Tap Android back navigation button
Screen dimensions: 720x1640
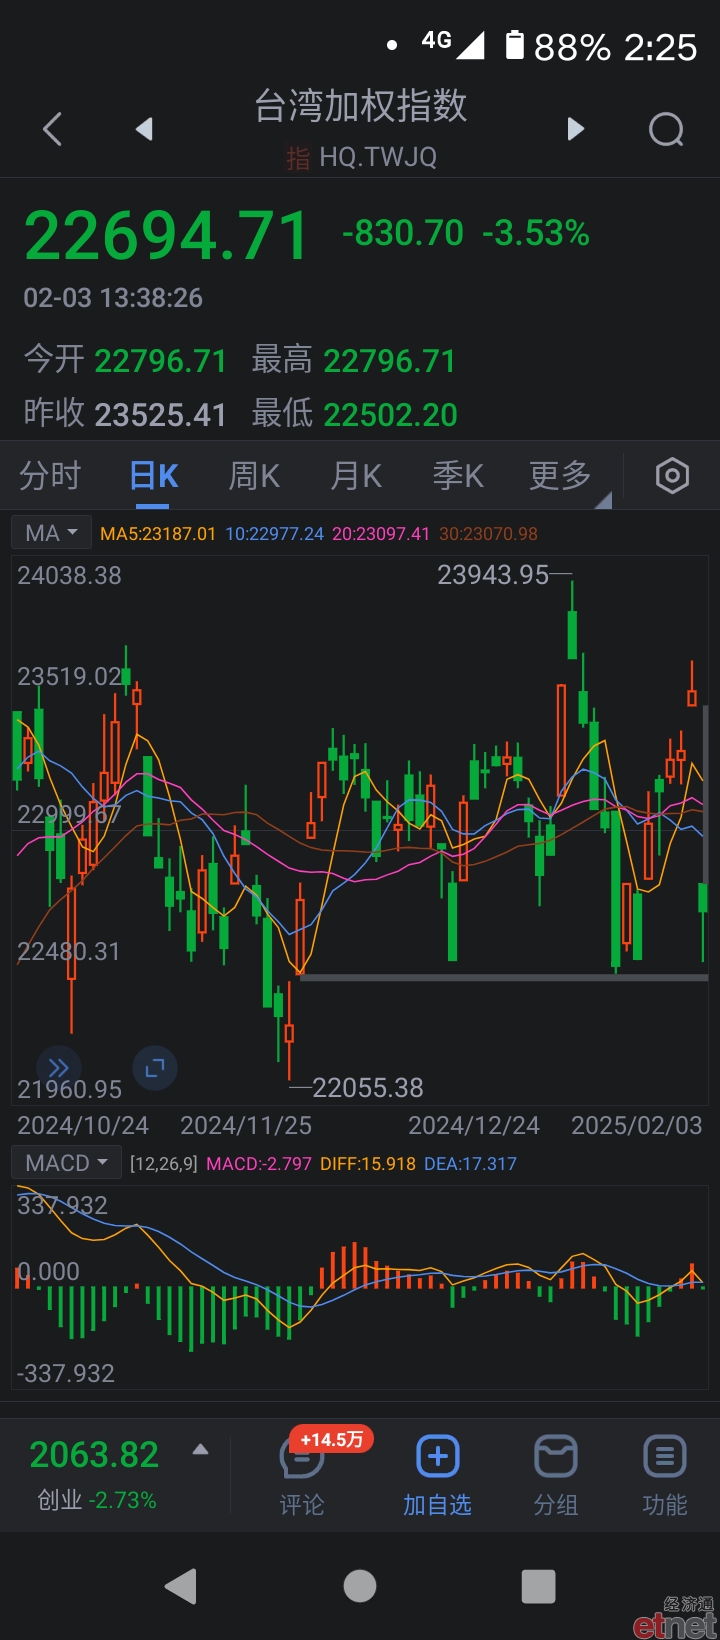point(181,1586)
